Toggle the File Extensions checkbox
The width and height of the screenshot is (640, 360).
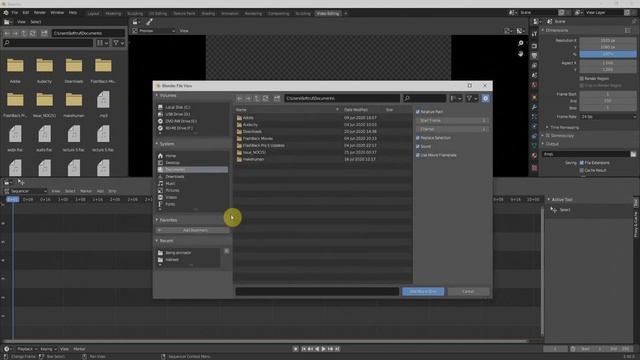[582, 163]
